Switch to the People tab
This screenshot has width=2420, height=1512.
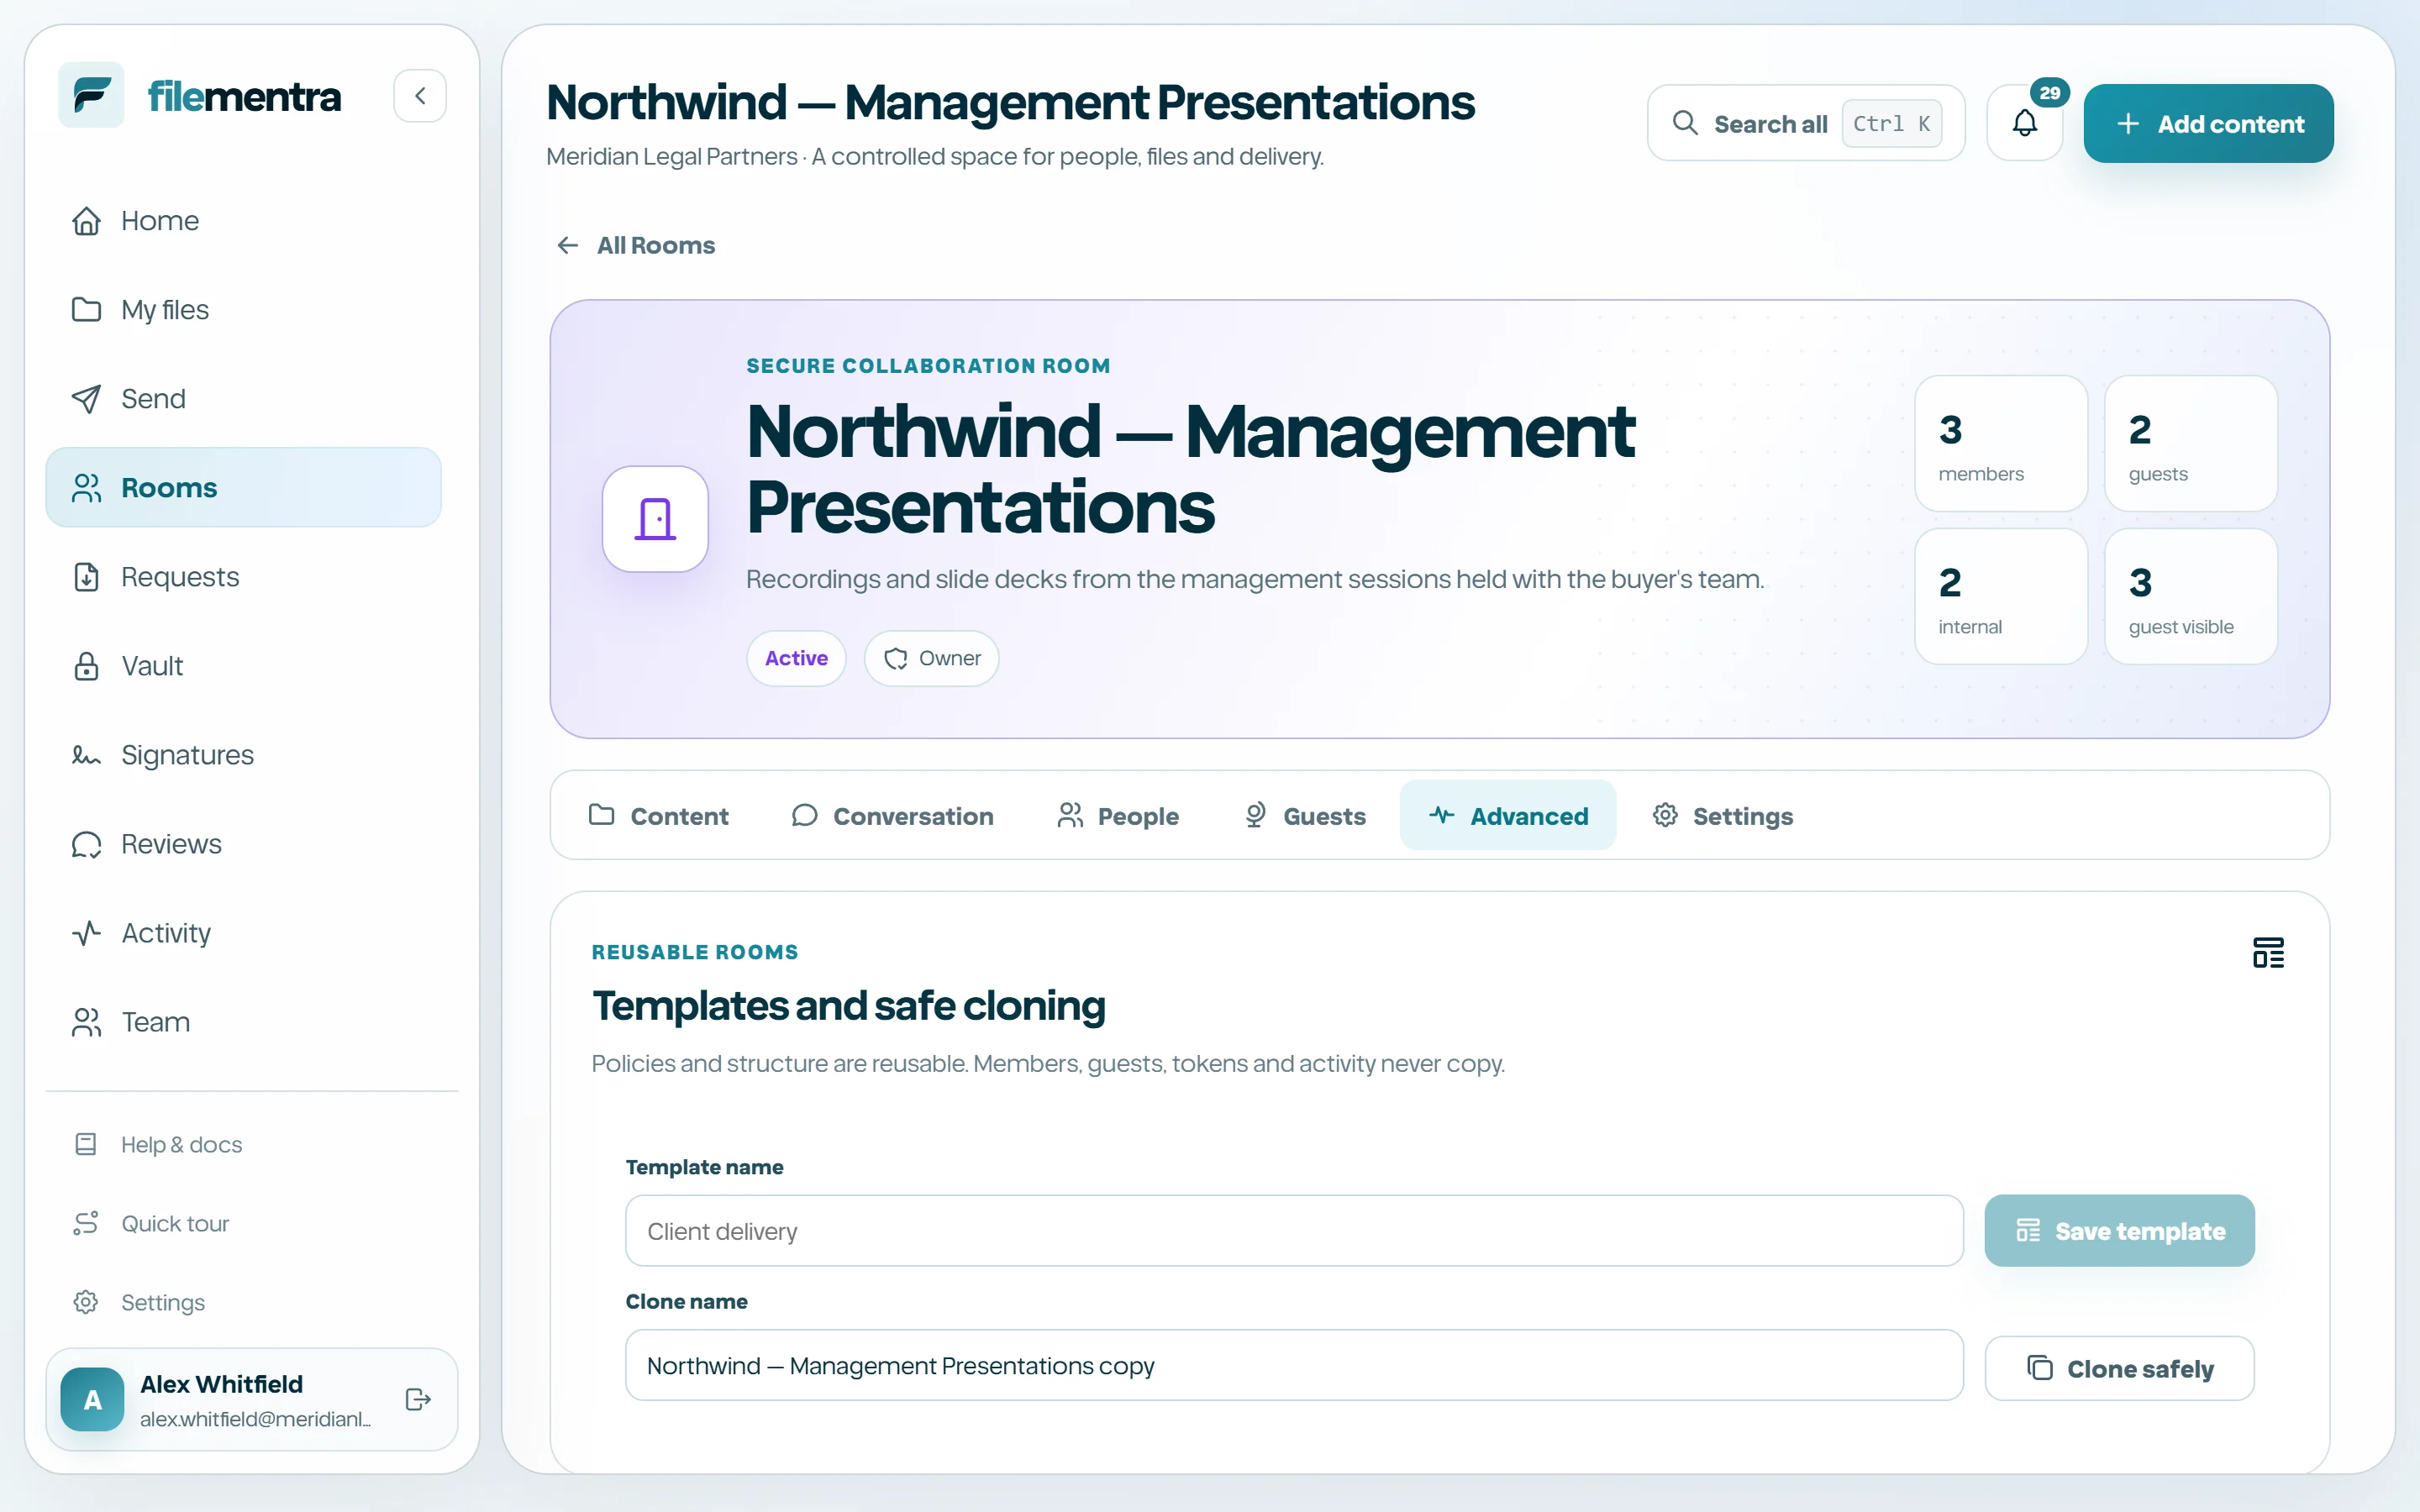coord(1118,815)
